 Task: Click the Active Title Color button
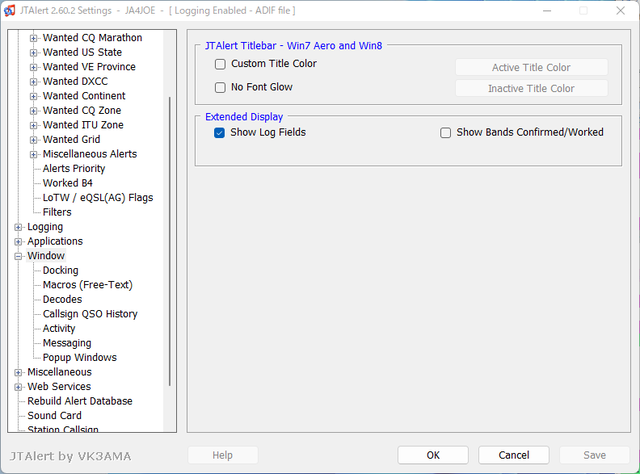(531, 67)
